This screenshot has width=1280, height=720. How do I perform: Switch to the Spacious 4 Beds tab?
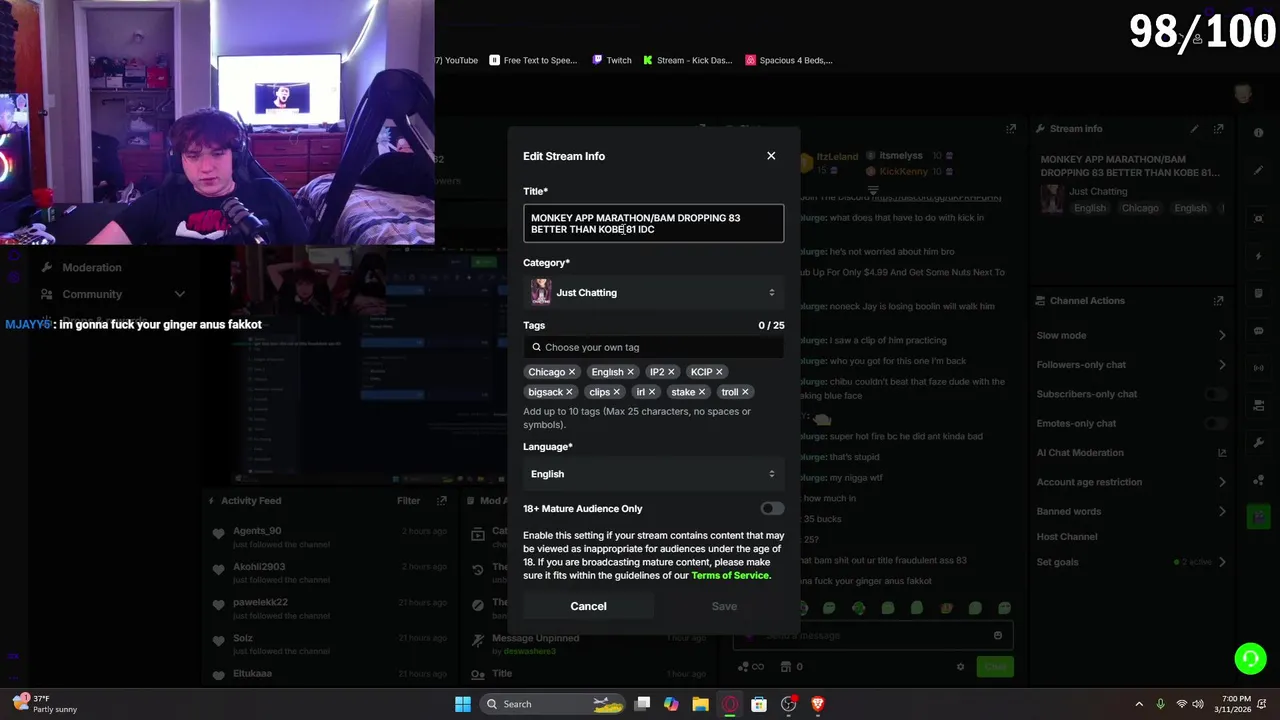point(789,60)
